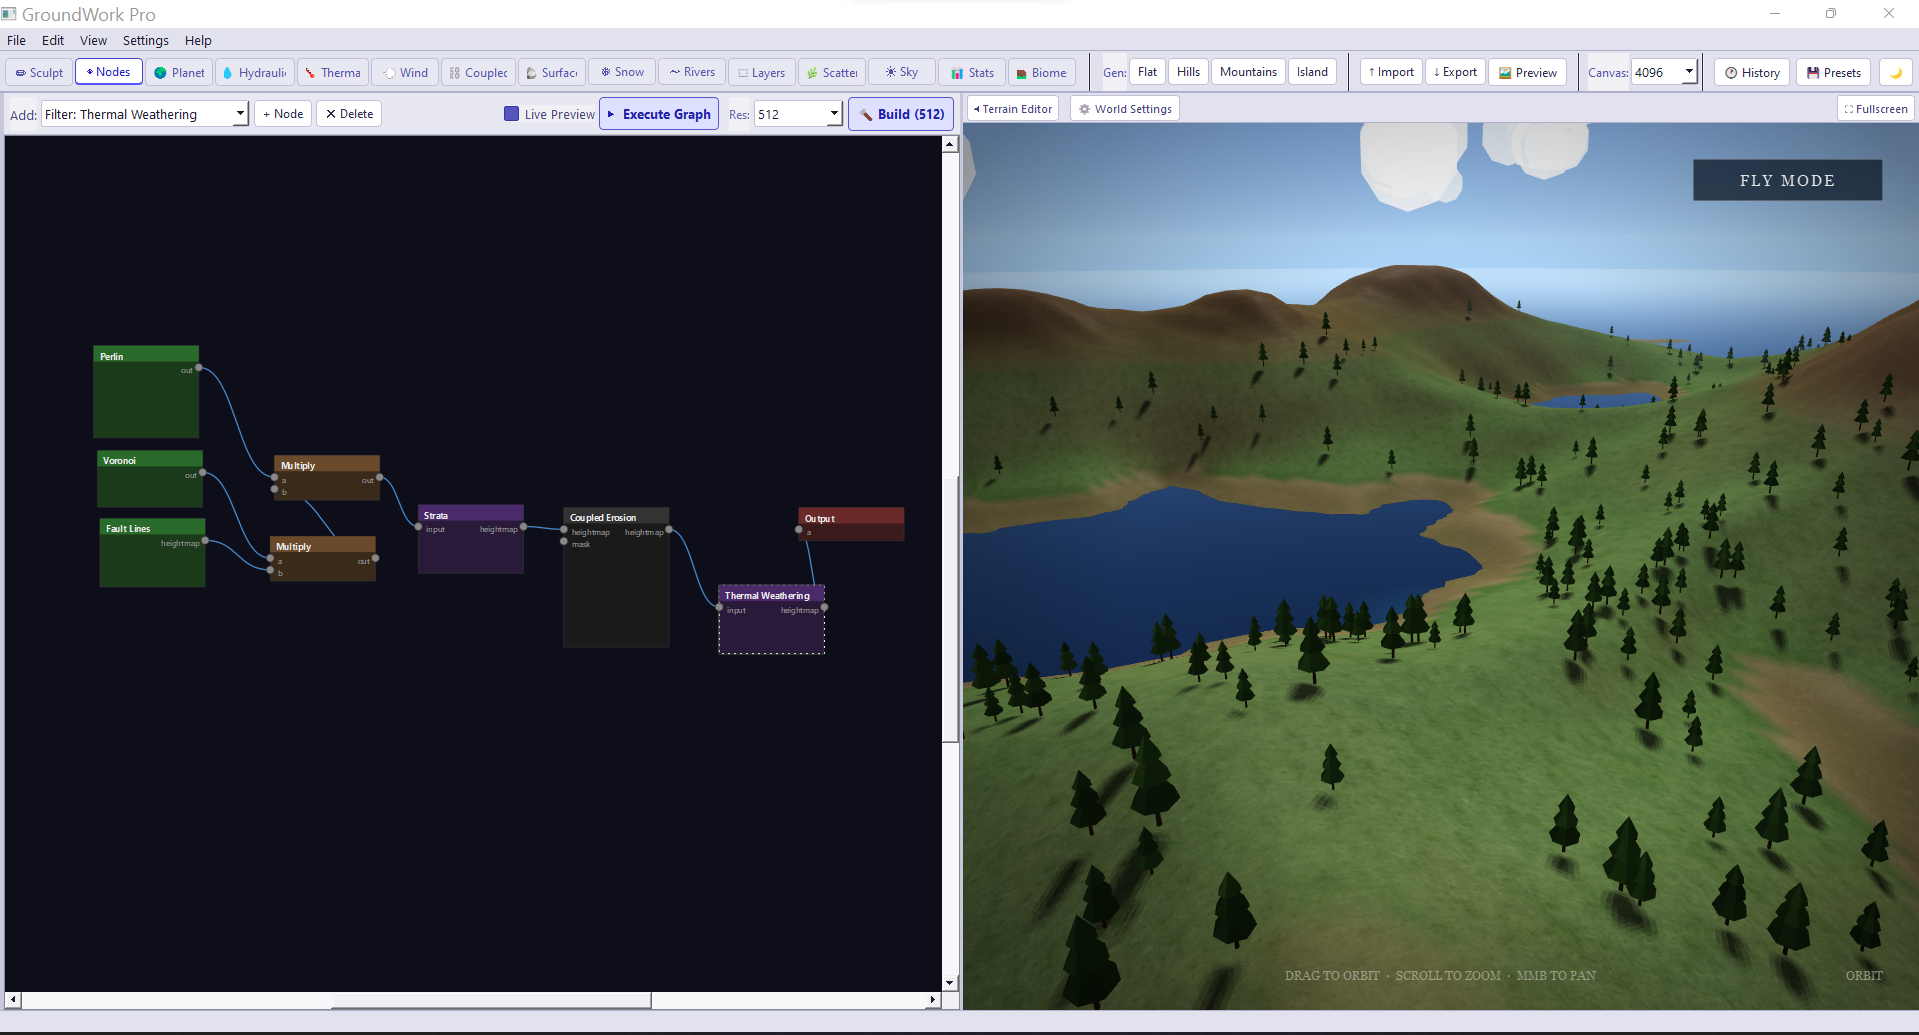Viewport: 1919px width, 1035px height.
Task: Select the Coupled Erosion node
Action: click(x=616, y=578)
